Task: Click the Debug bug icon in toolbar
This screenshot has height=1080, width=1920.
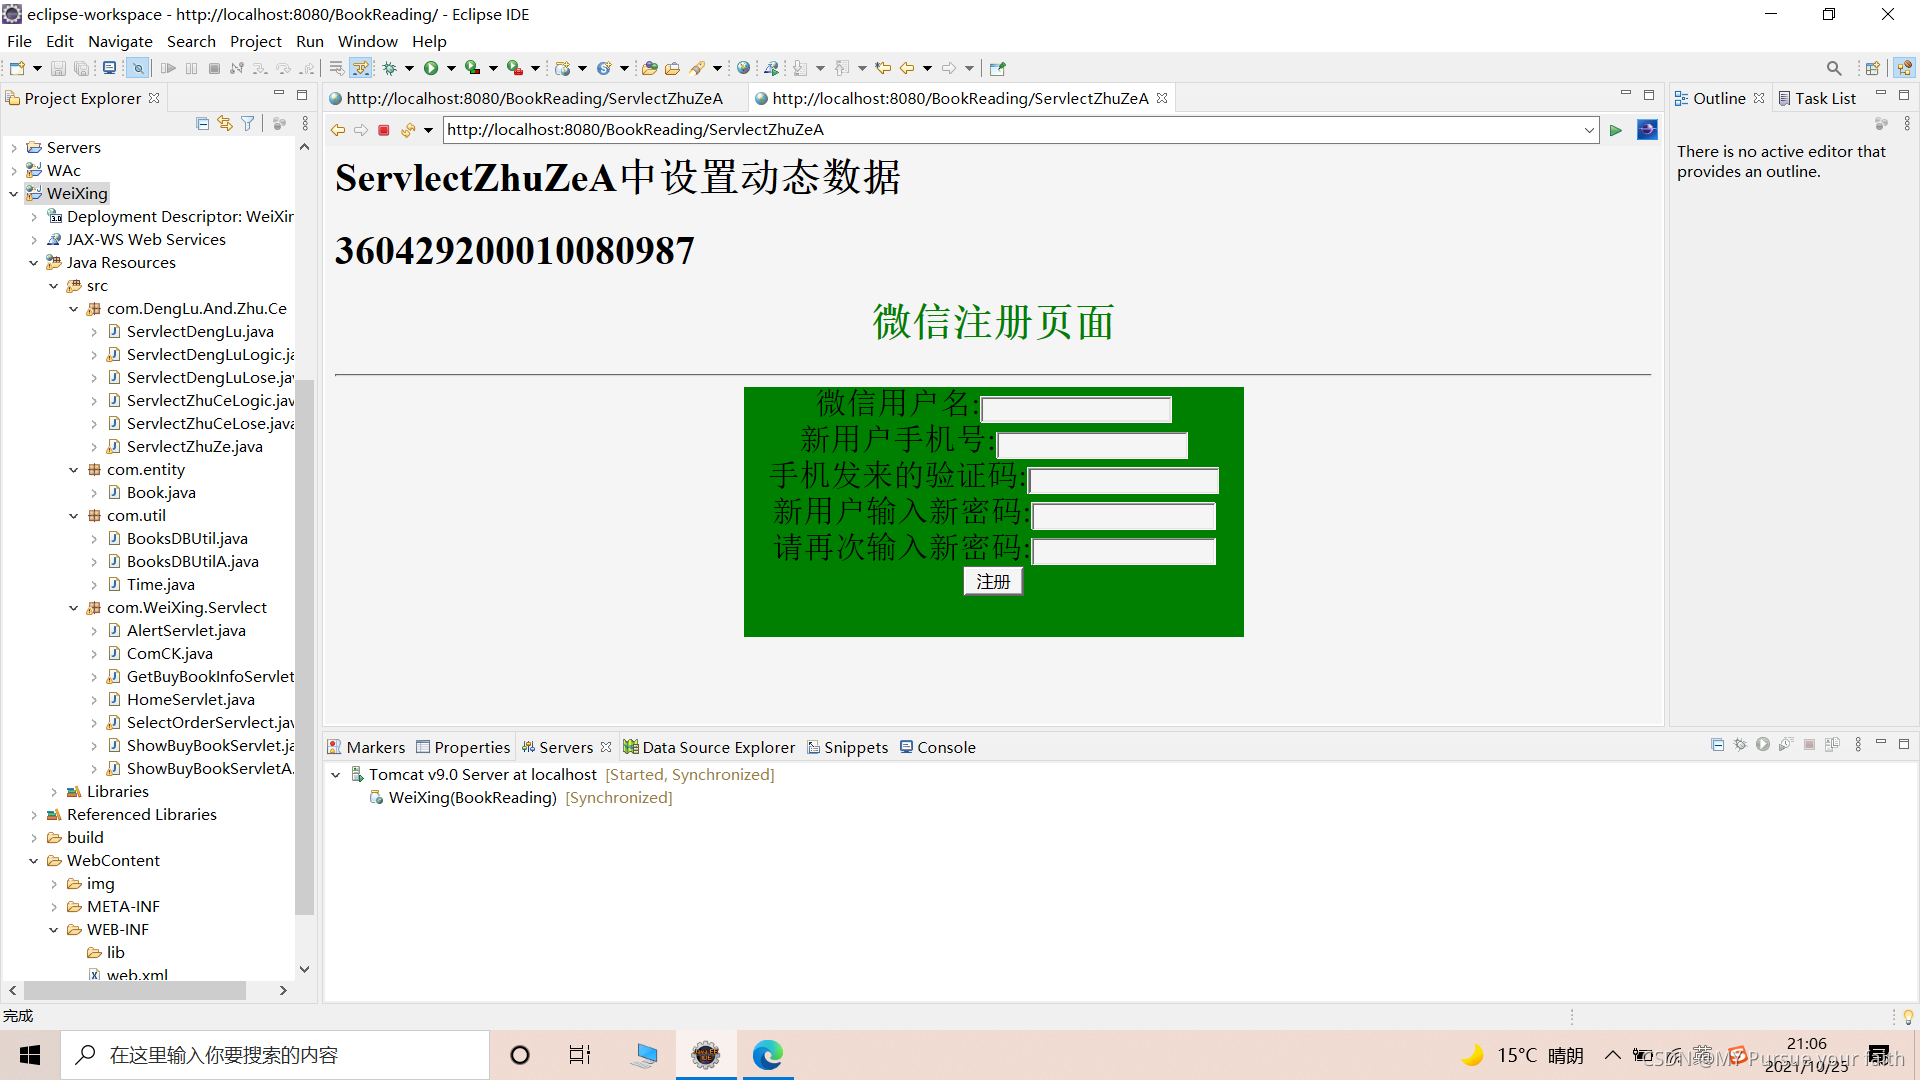Action: point(390,68)
